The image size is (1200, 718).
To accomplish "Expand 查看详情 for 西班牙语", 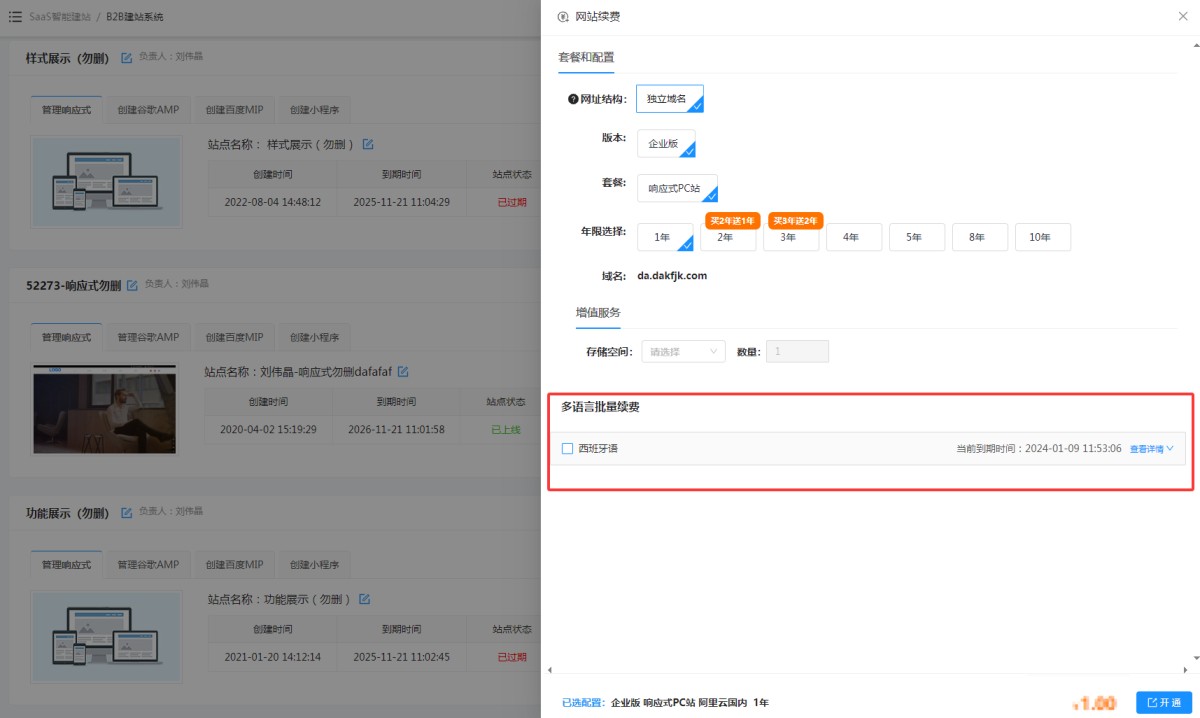I will pos(1151,449).
